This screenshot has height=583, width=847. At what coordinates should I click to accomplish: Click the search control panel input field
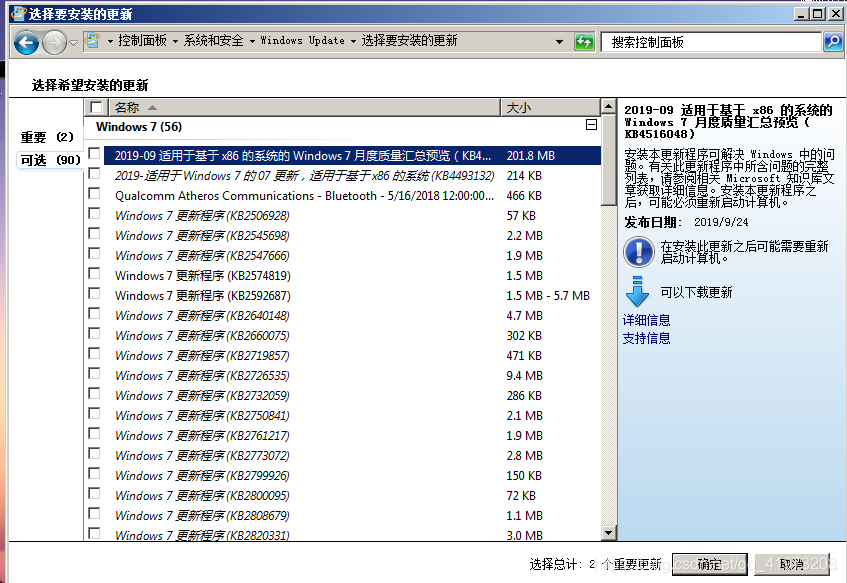point(711,42)
